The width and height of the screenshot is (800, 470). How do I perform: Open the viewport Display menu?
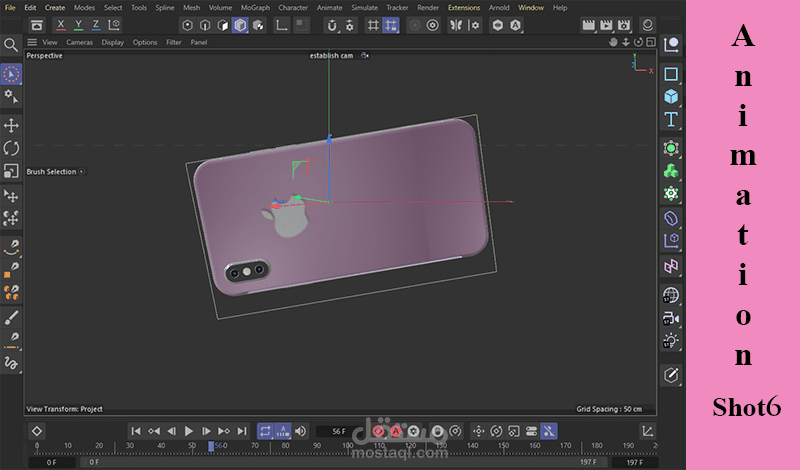[113, 42]
